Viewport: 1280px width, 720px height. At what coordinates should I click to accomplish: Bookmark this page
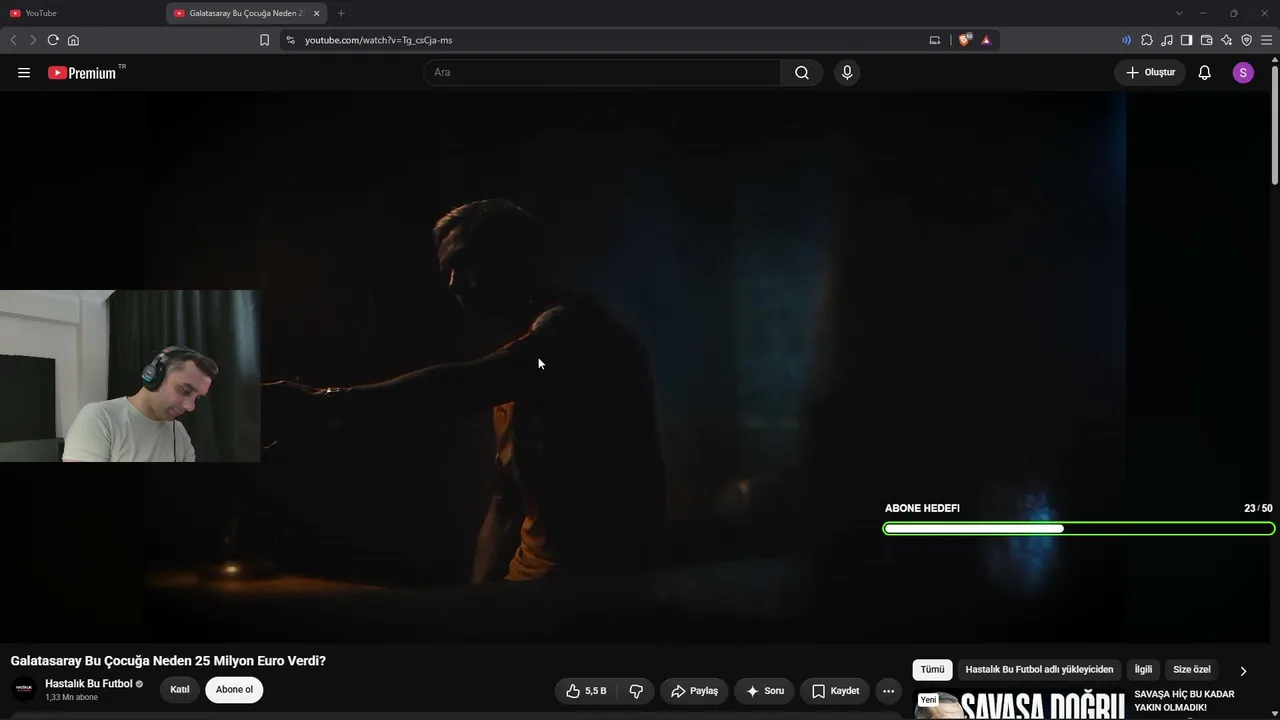(x=264, y=40)
